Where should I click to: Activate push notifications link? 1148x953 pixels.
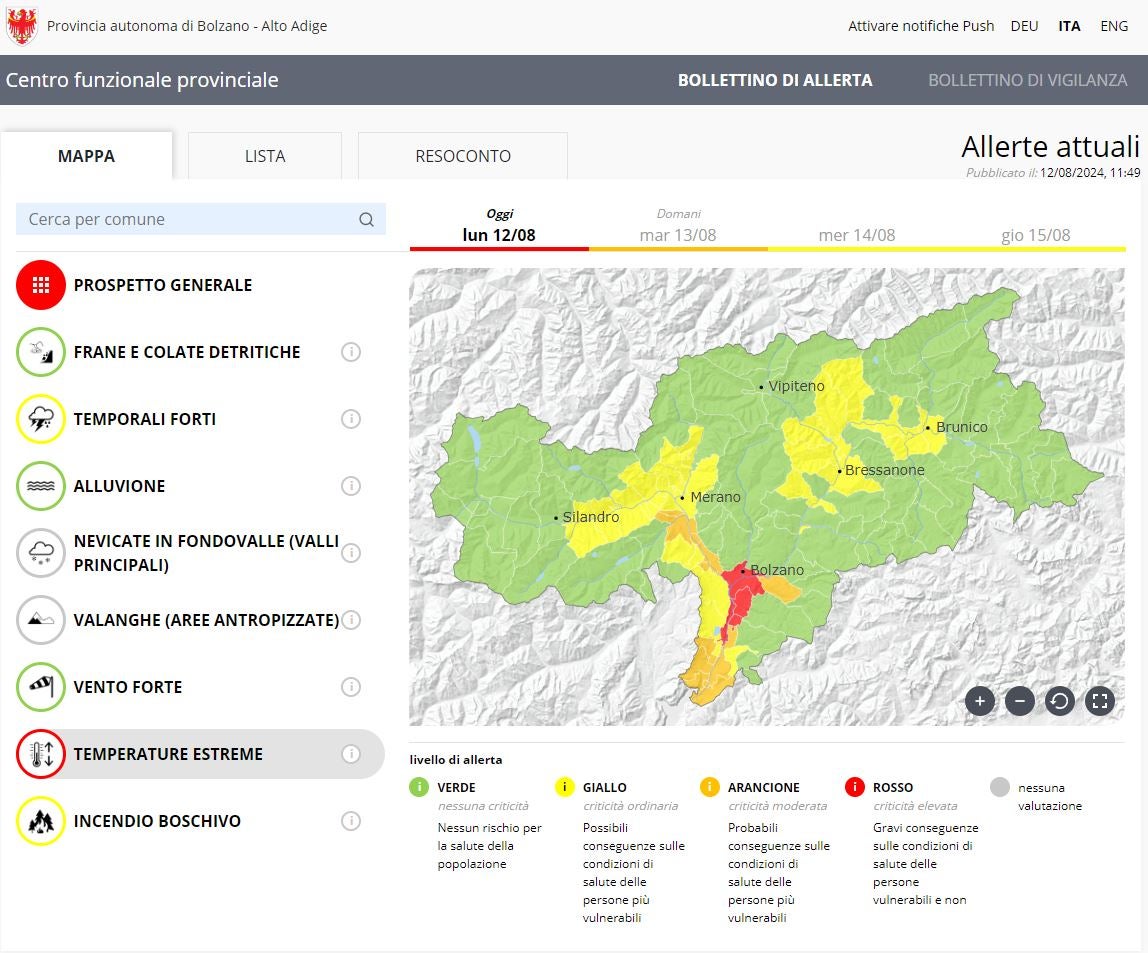pyautogui.click(x=921, y=26)
